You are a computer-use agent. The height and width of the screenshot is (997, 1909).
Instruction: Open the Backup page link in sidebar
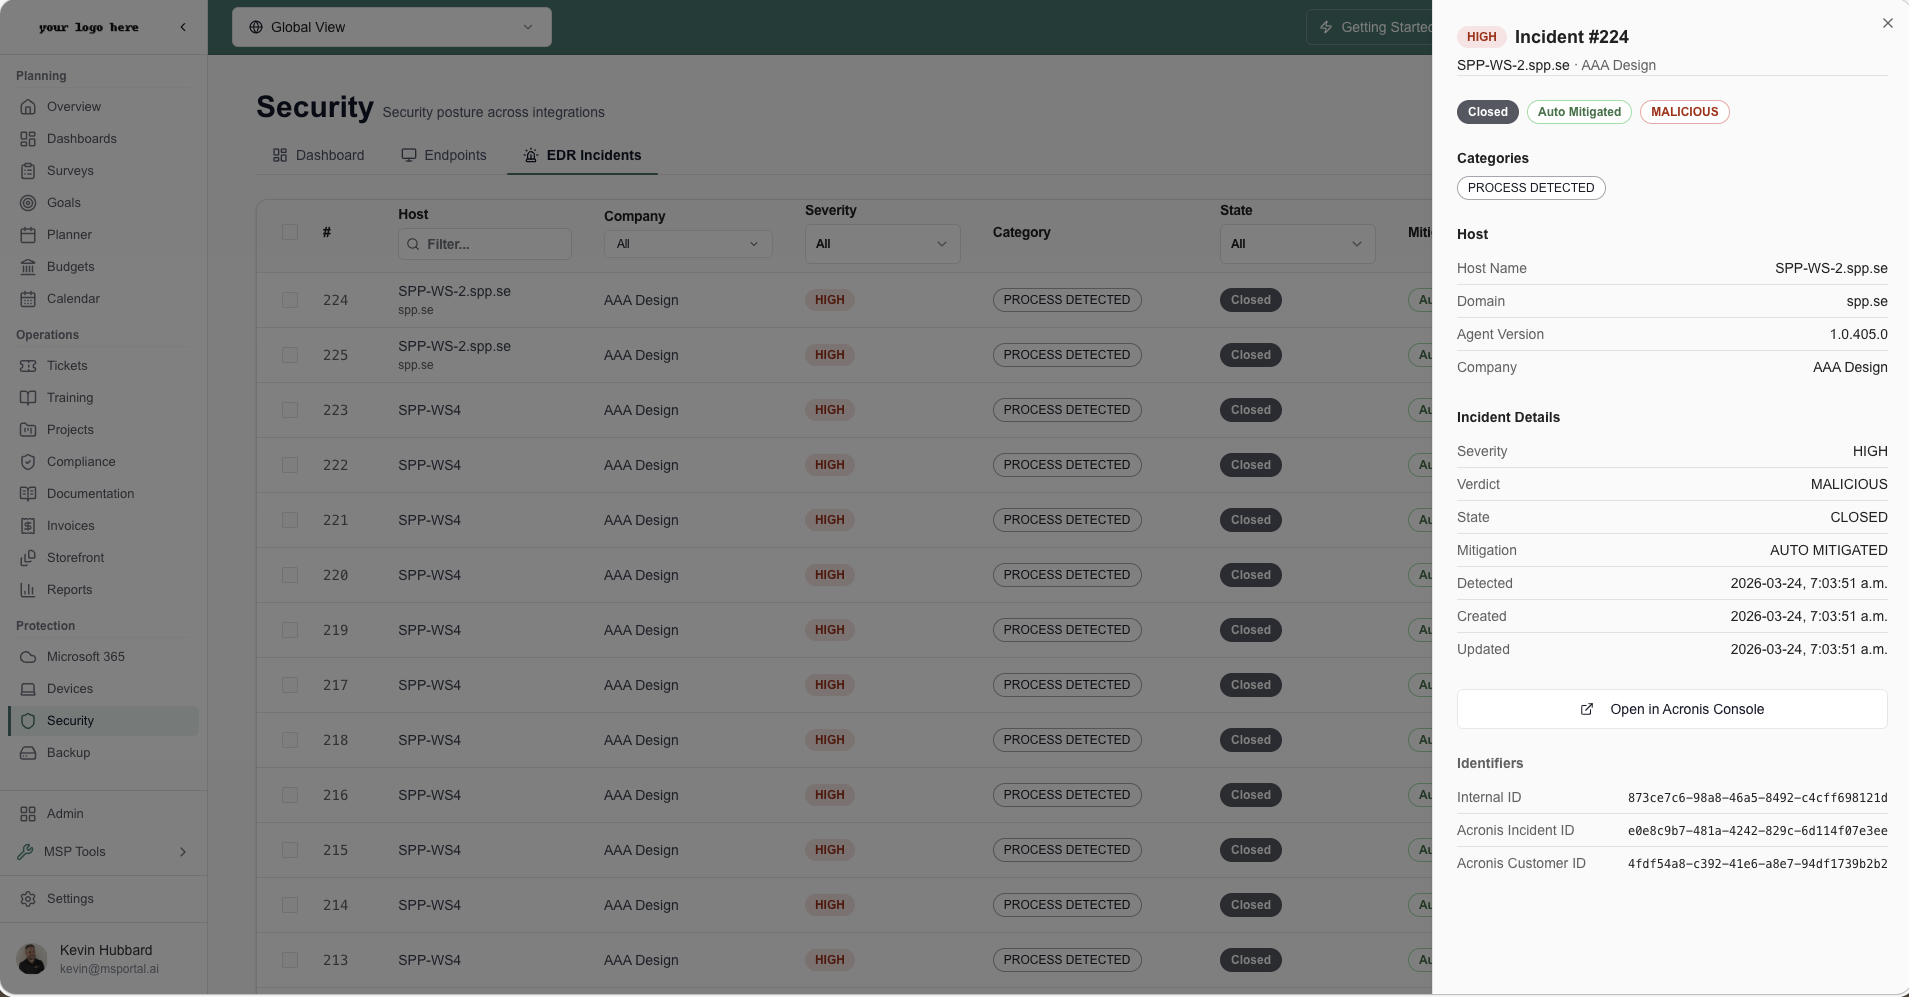click(68, 753)
